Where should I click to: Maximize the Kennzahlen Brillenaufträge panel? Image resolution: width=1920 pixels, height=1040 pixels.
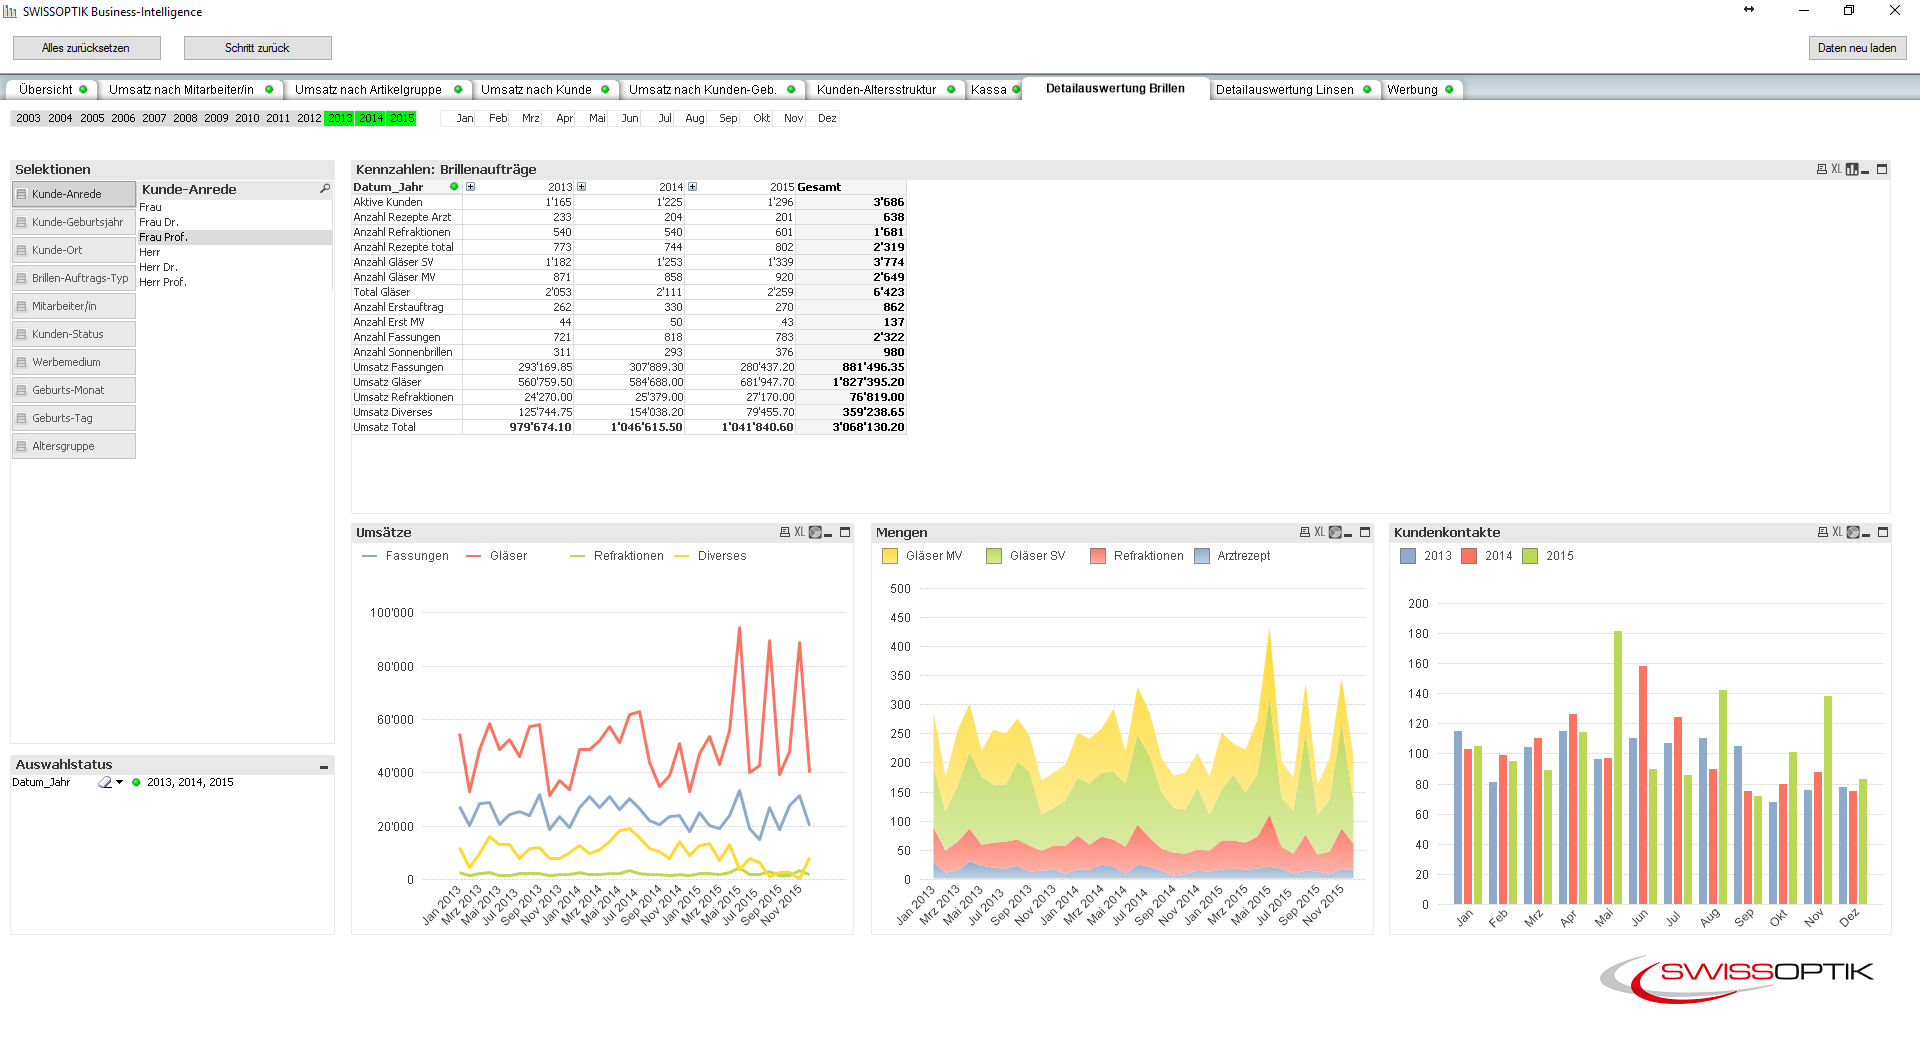tap(1882, 169)
